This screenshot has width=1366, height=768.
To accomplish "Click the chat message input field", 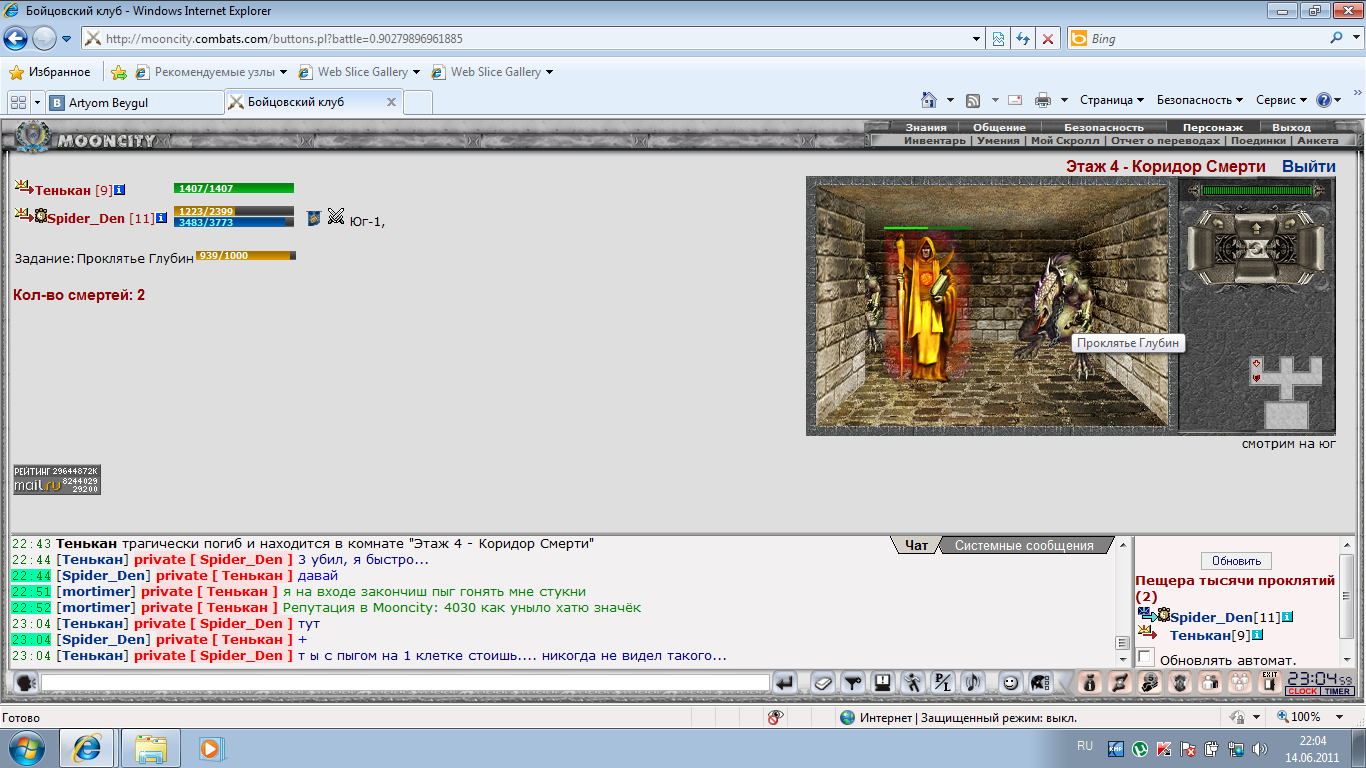I will coord(405,683).
